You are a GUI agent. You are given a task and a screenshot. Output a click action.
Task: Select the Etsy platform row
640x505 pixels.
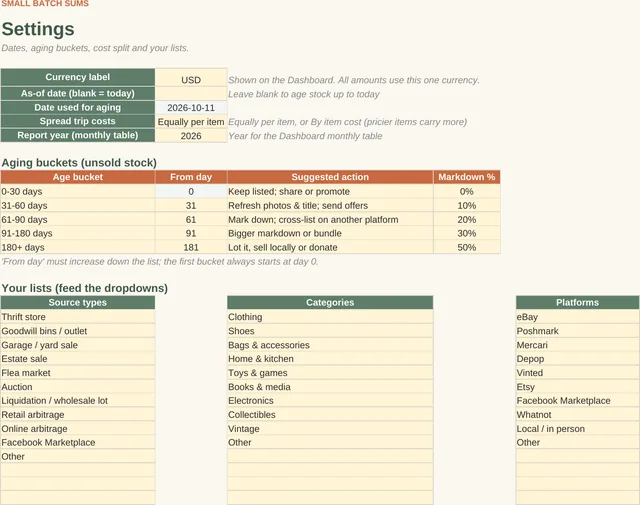578,387
